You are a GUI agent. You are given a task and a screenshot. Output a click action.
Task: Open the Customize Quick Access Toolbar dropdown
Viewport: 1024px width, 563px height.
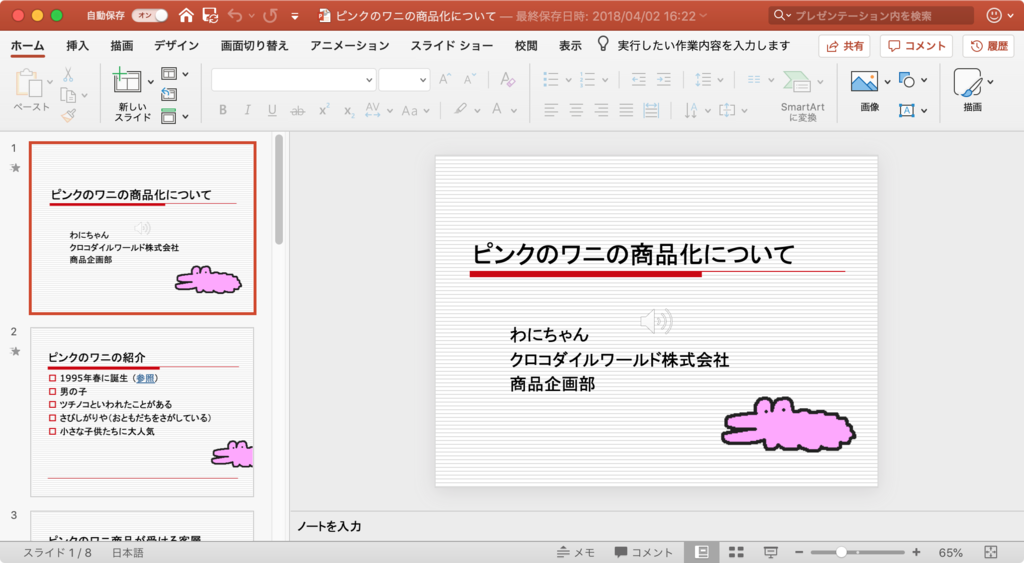click(x=295, y=16)
